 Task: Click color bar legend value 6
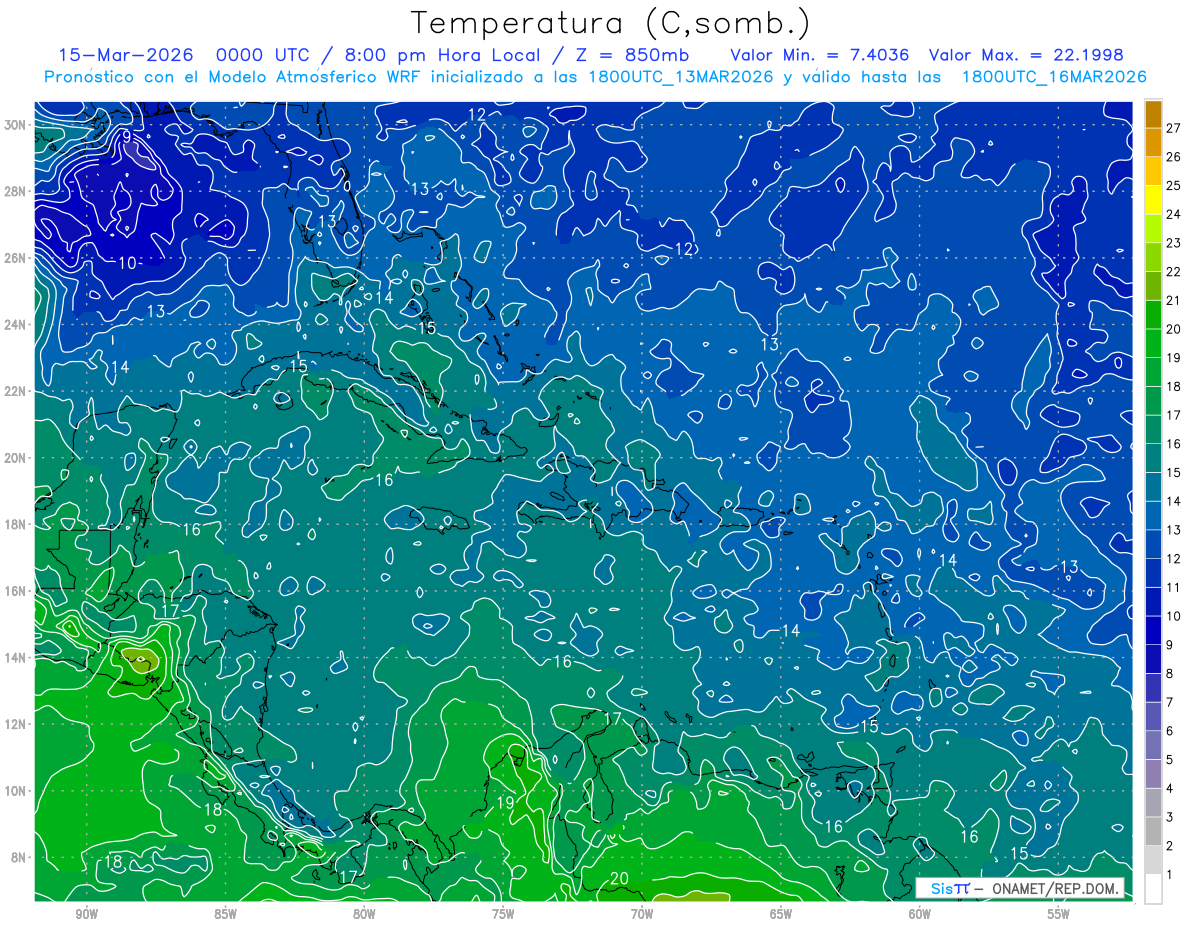1170,731
